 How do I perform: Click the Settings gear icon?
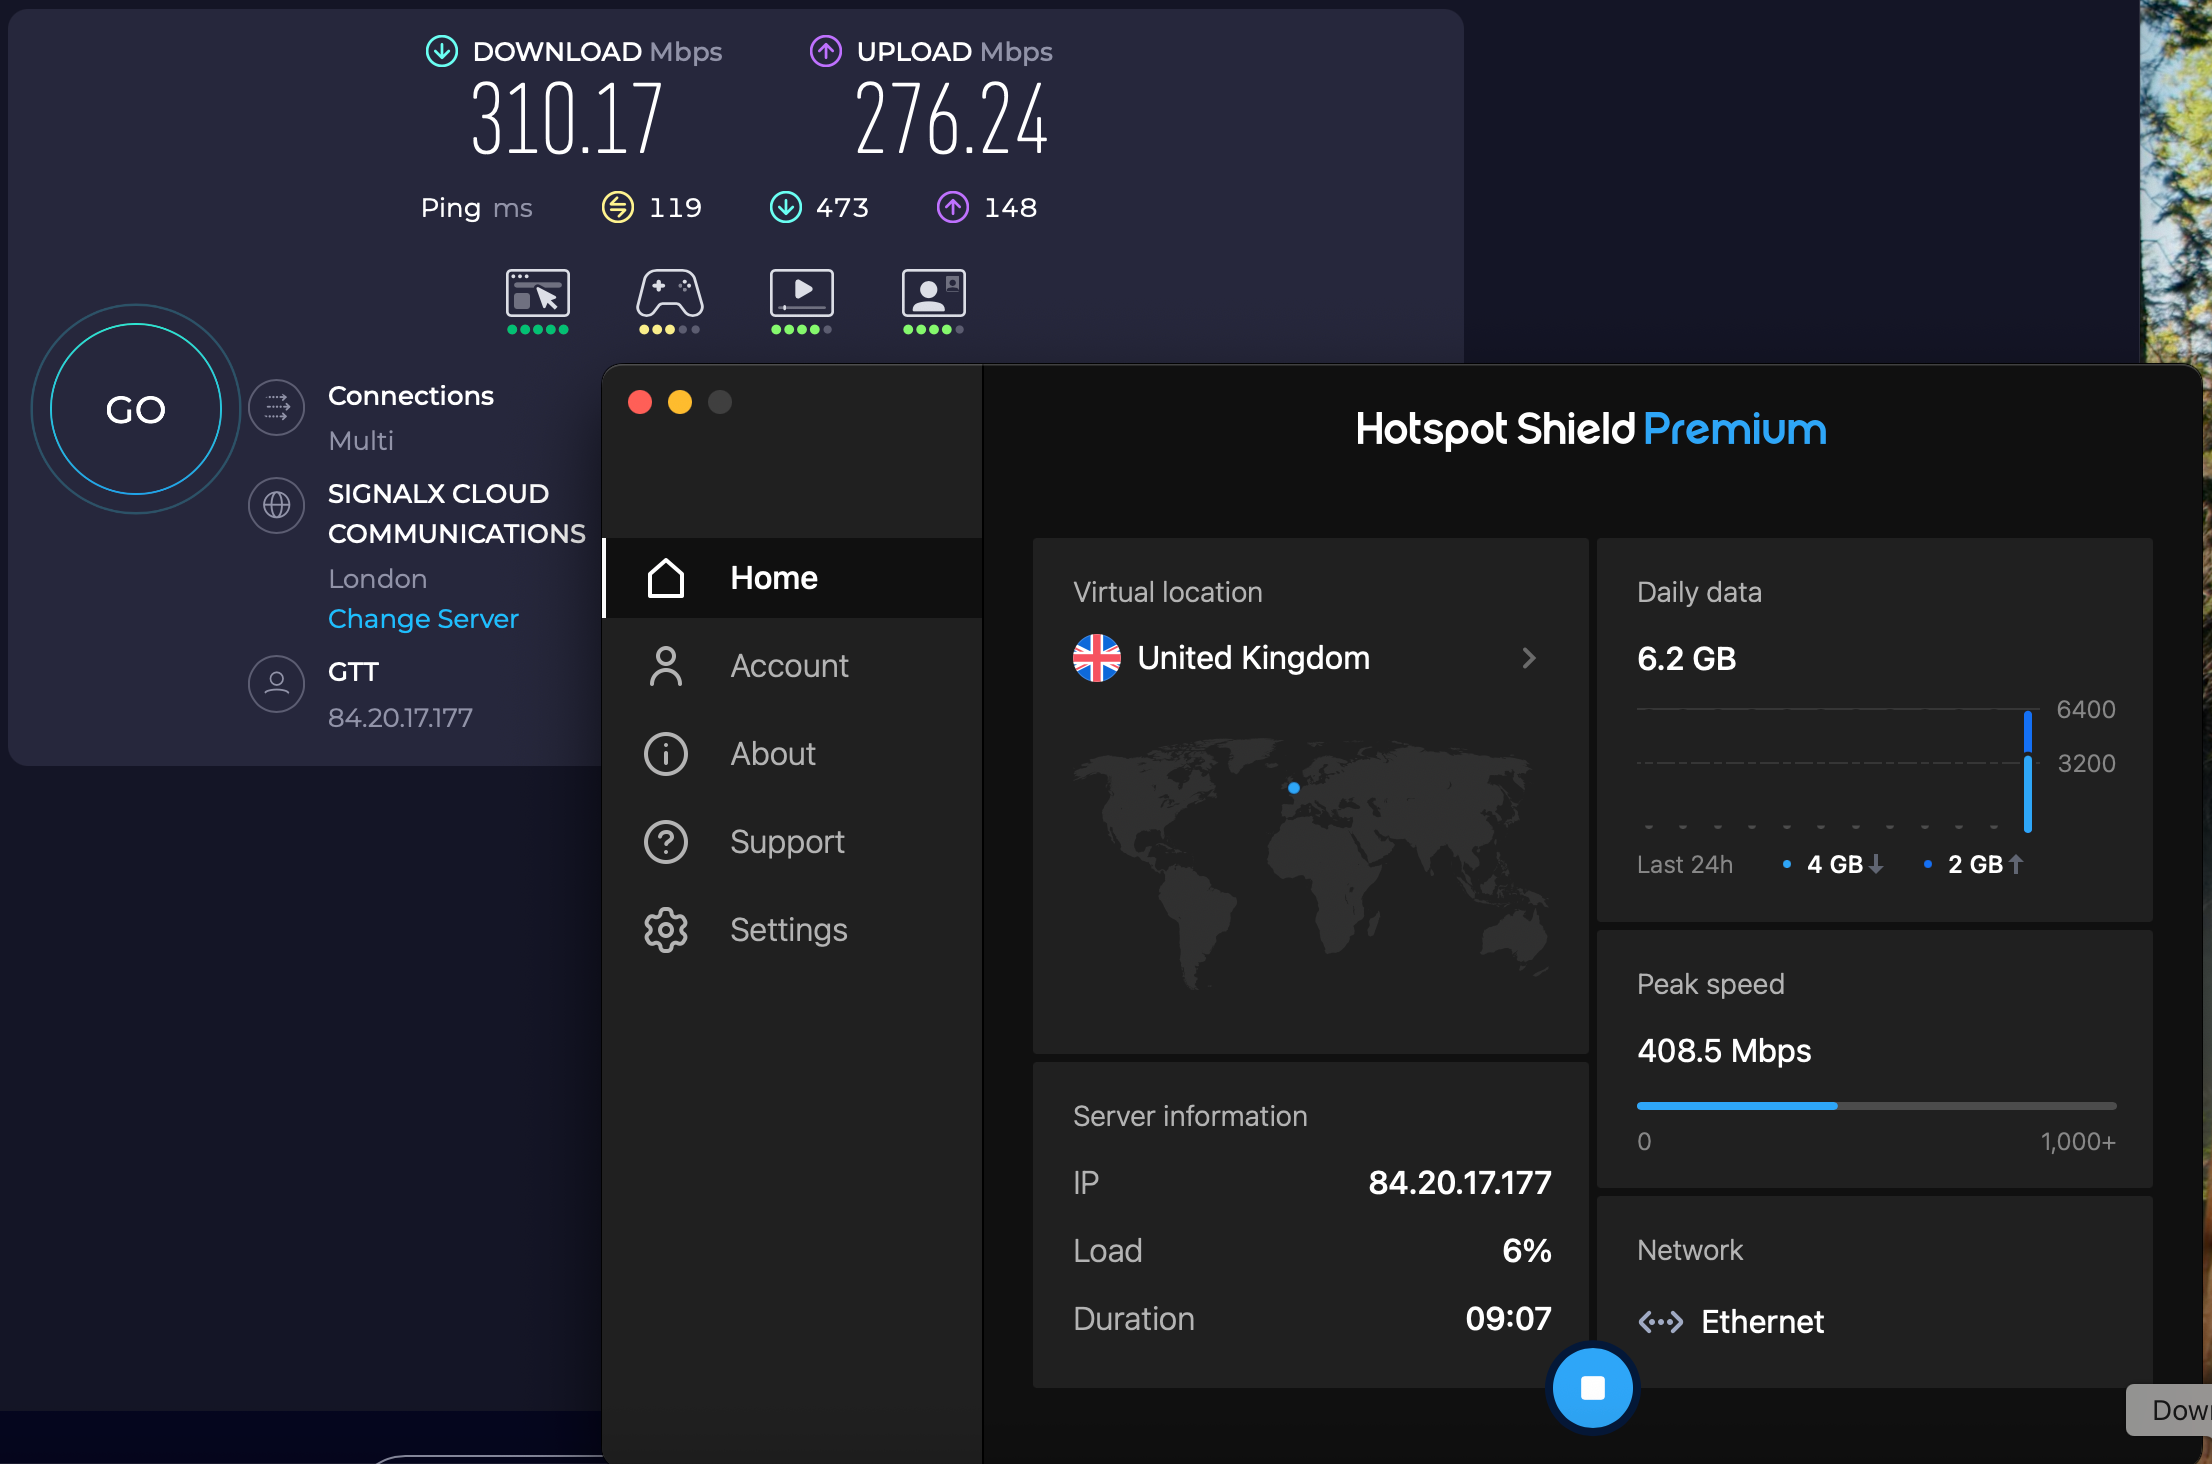tap(666, 930)
